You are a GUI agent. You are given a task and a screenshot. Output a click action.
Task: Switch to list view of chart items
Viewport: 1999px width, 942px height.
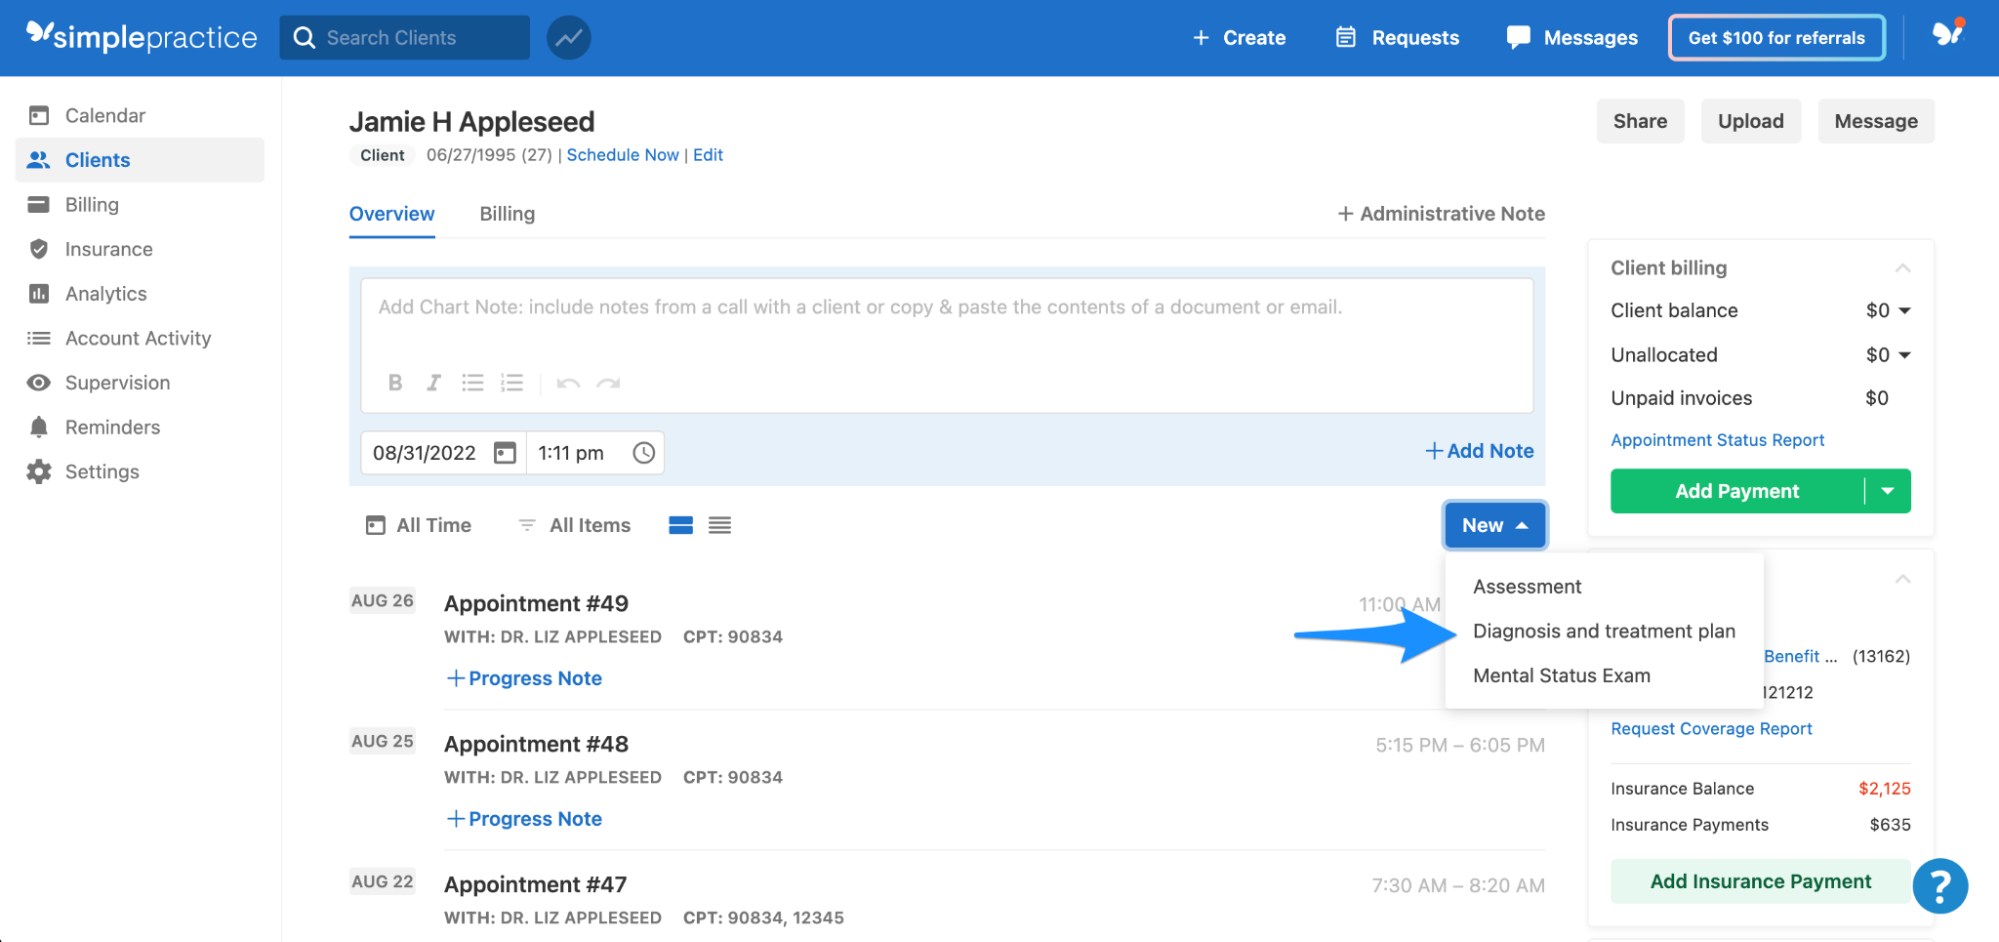click(719, 524)
